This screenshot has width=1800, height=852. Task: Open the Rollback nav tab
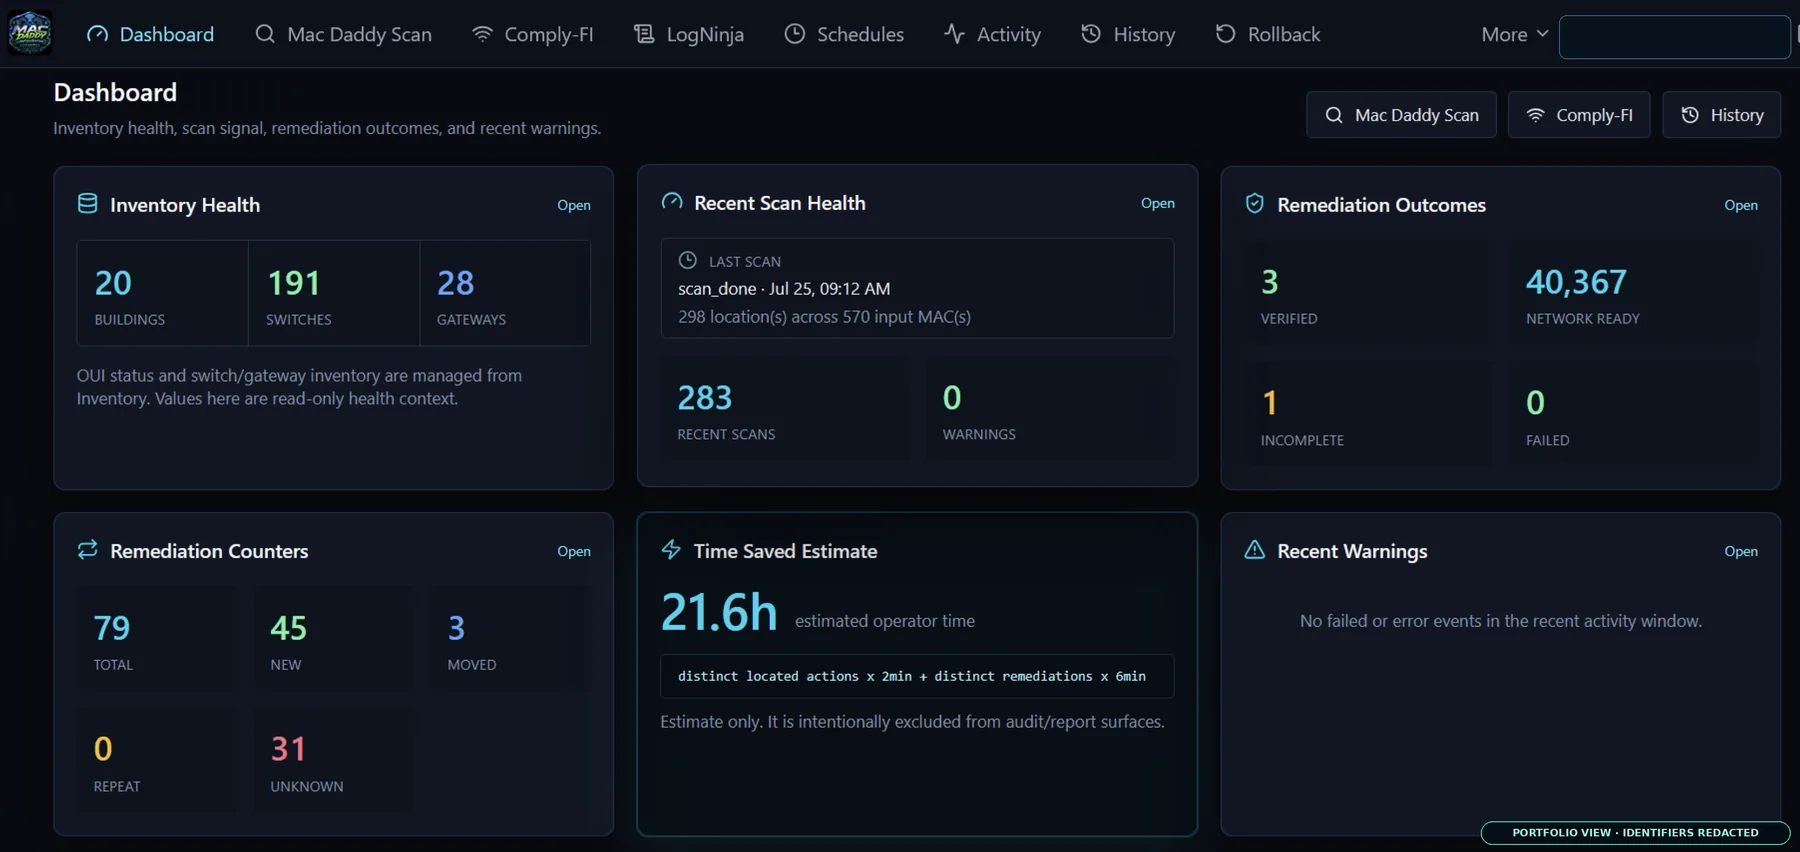[x=1268, y=34]
